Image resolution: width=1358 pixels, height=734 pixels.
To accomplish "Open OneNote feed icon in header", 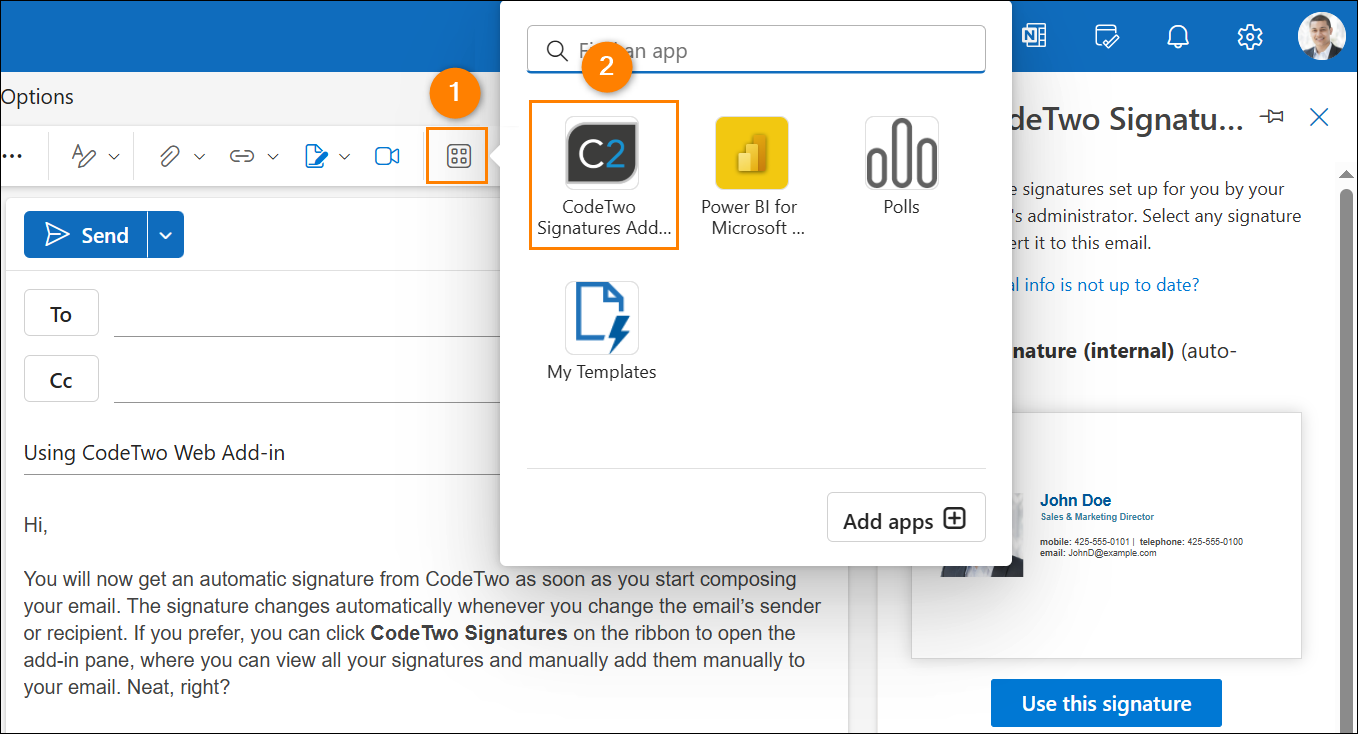I will (x=1034, y=36).
